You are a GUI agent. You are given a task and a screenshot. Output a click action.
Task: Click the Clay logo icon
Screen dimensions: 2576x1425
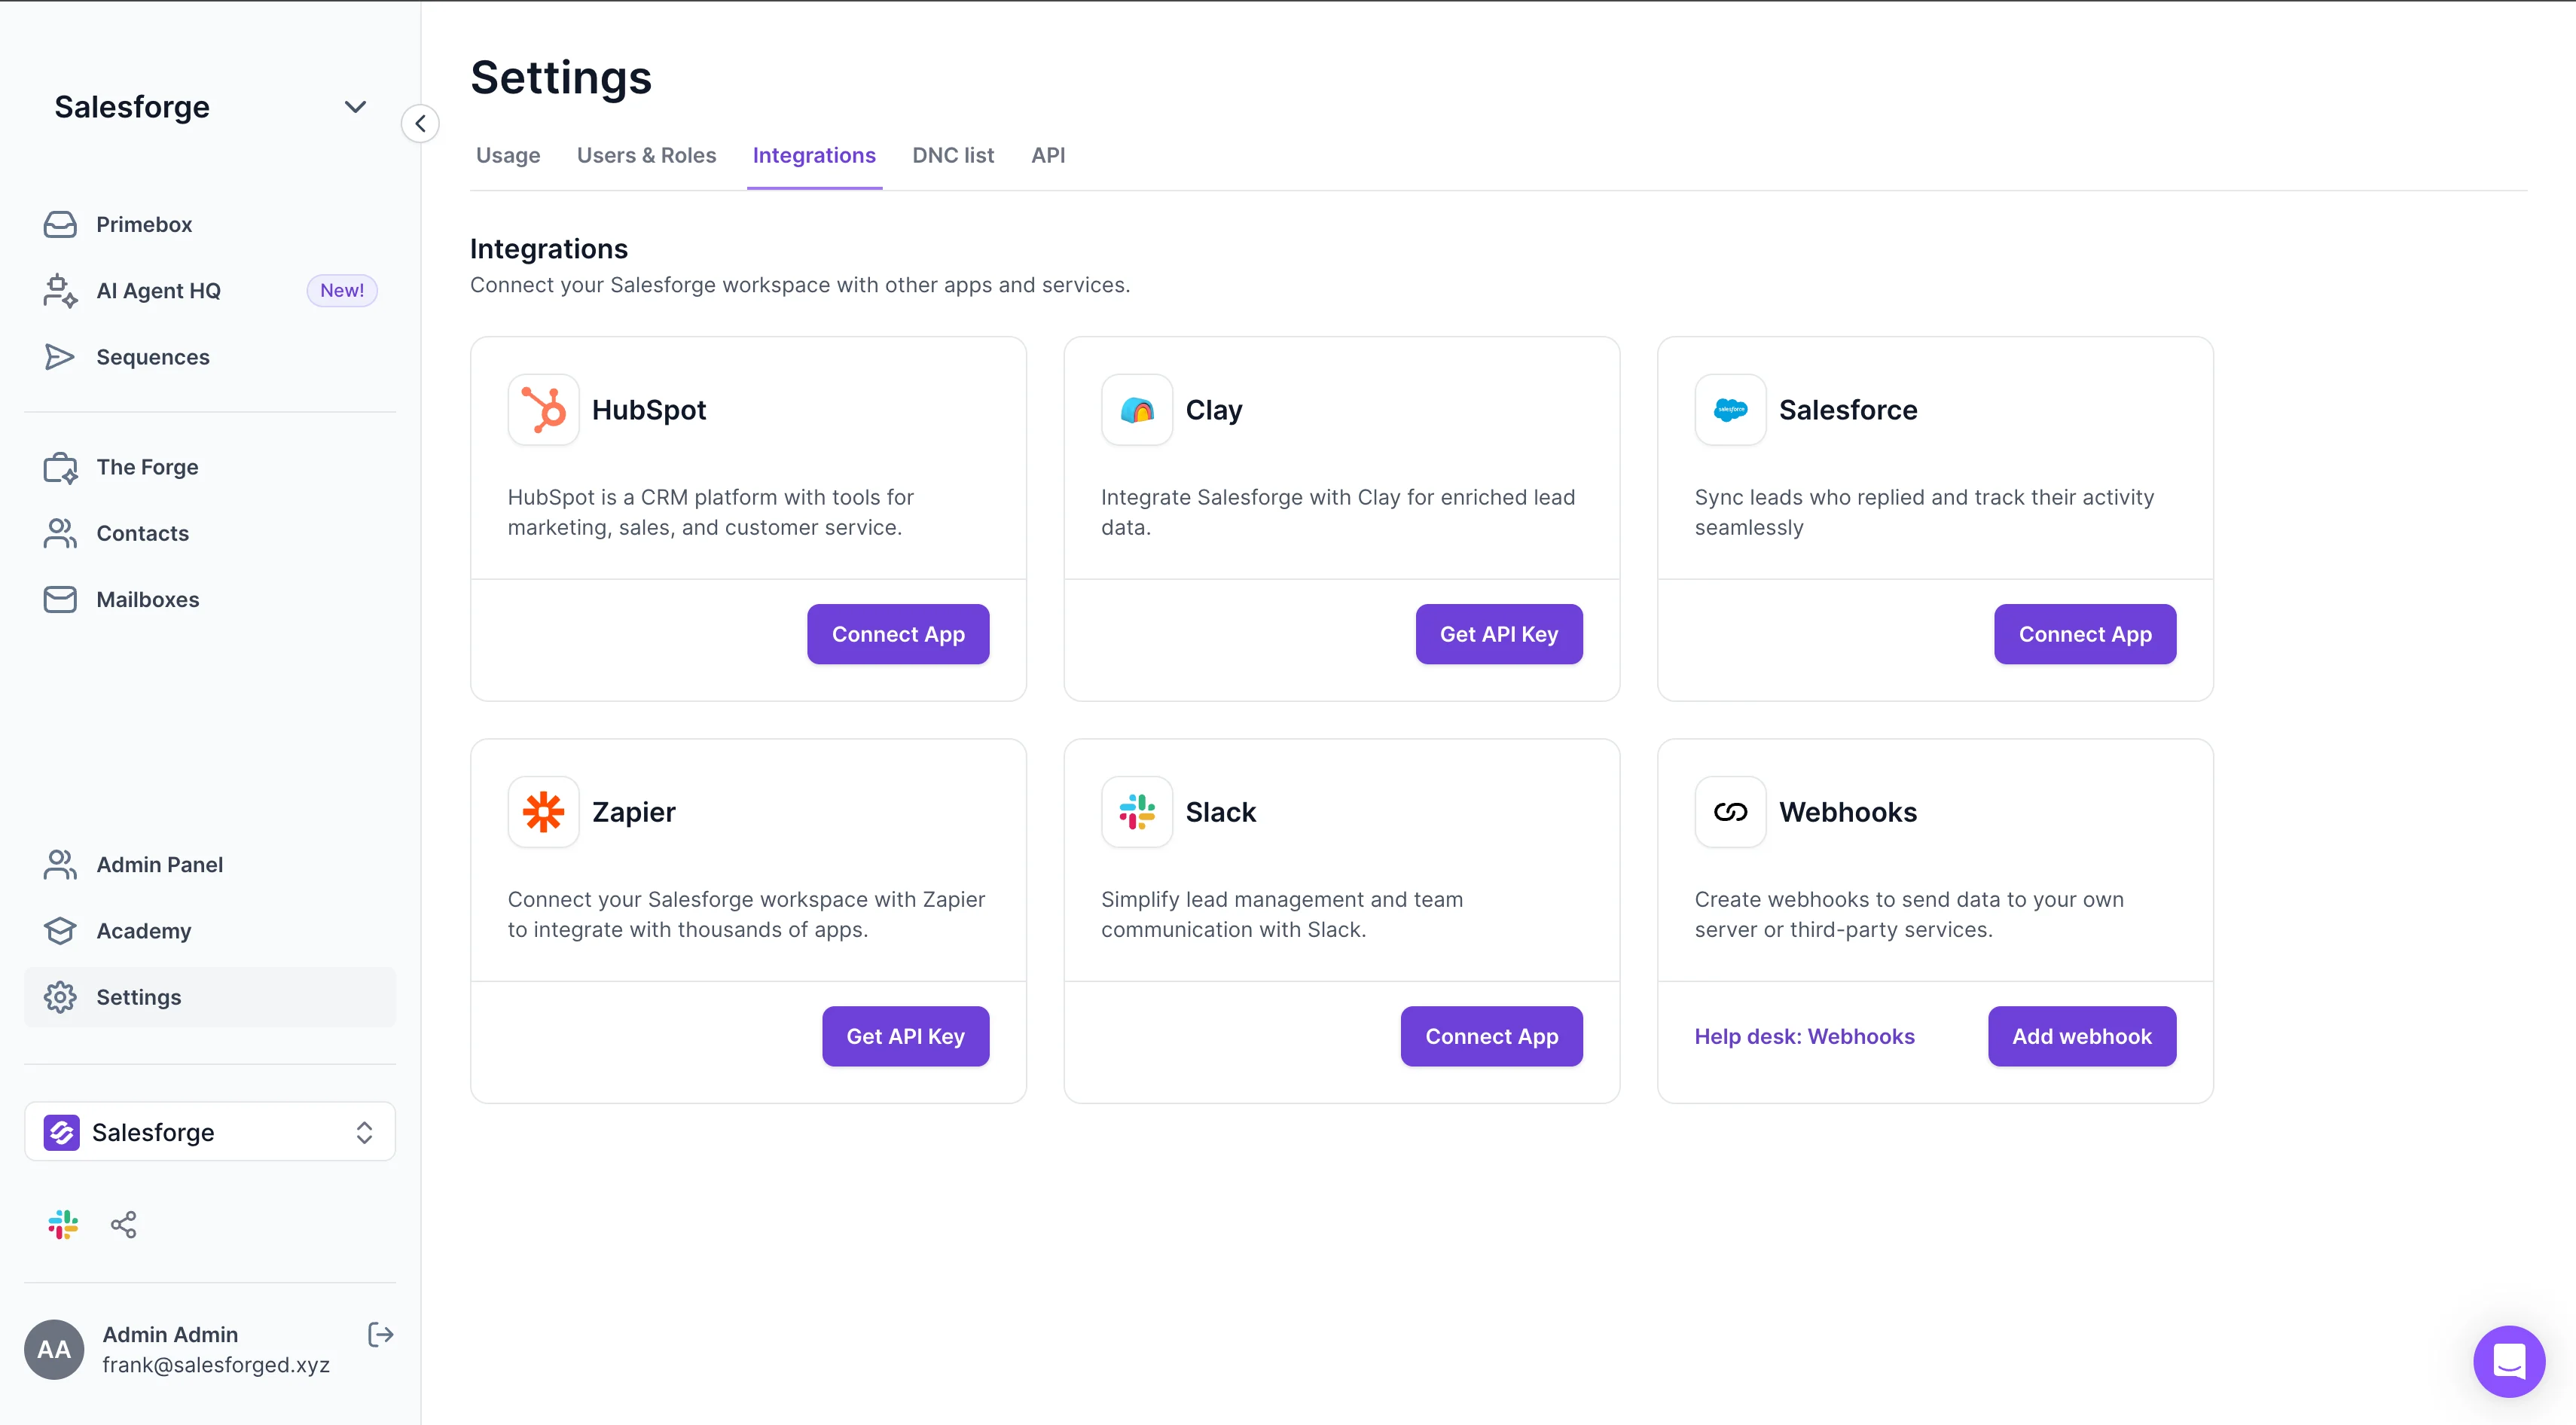[1137, 410]
